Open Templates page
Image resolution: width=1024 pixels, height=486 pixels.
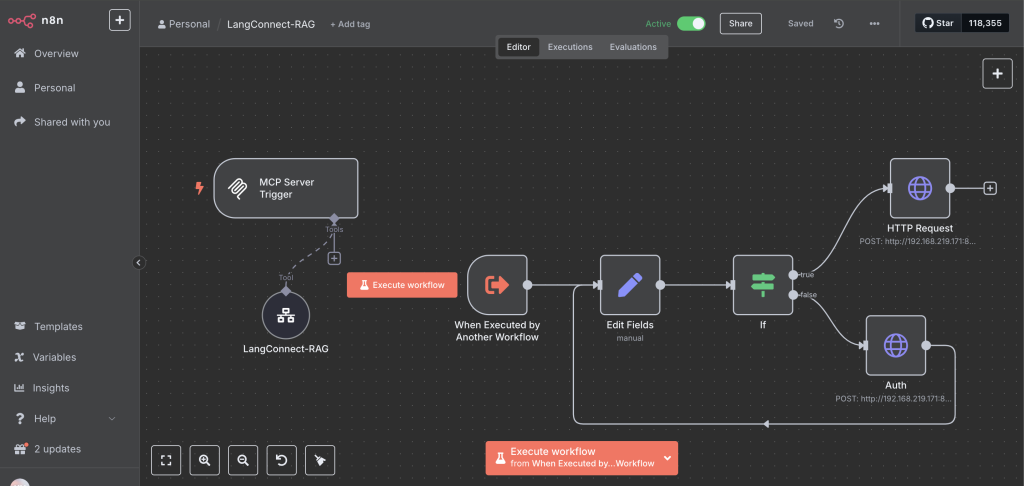58,327
